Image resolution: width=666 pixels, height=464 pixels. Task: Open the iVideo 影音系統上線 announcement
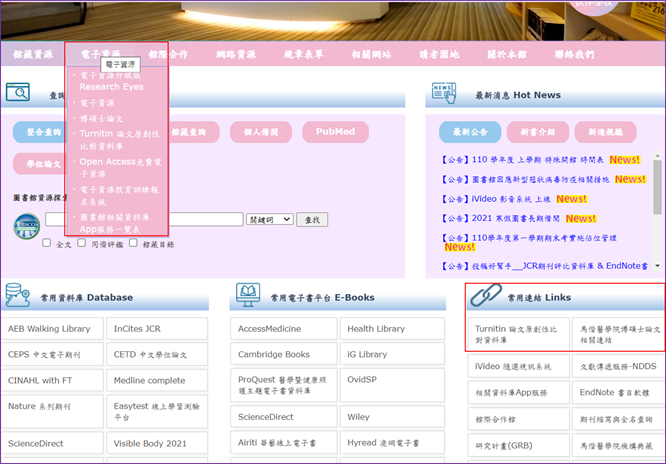tap(496, 199)
